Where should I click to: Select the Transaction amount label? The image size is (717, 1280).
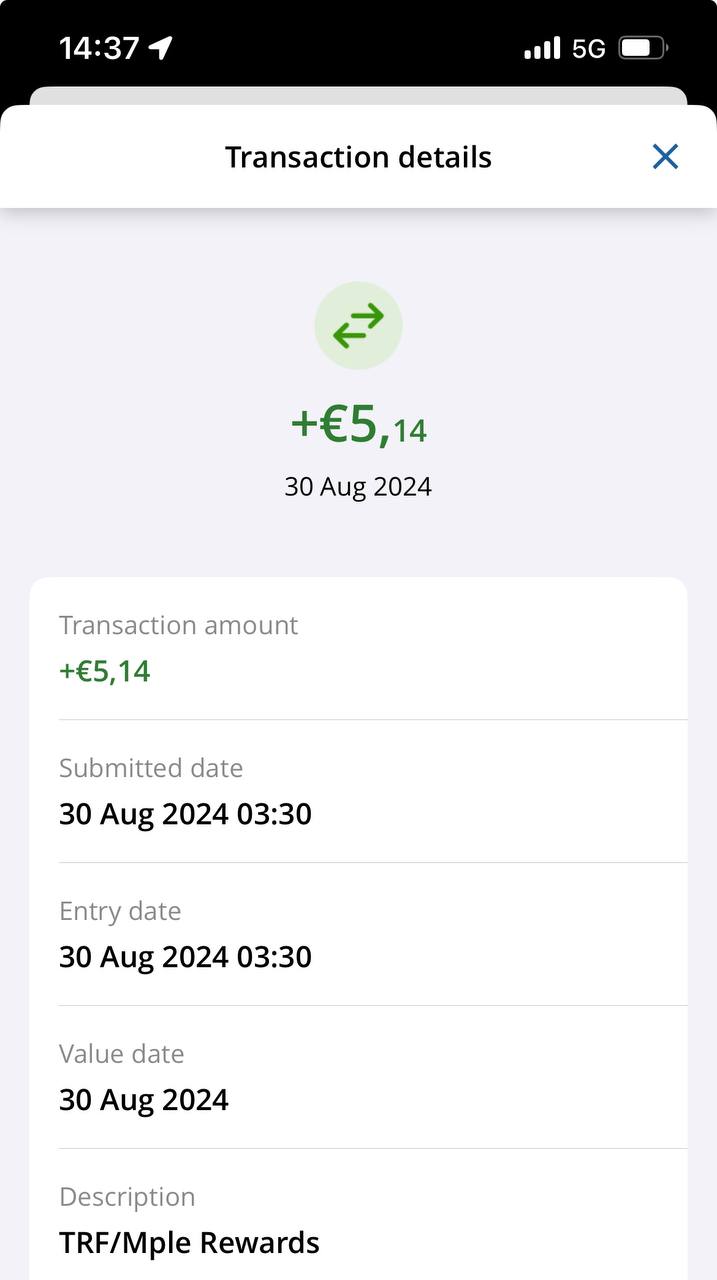tap(178, 625)
